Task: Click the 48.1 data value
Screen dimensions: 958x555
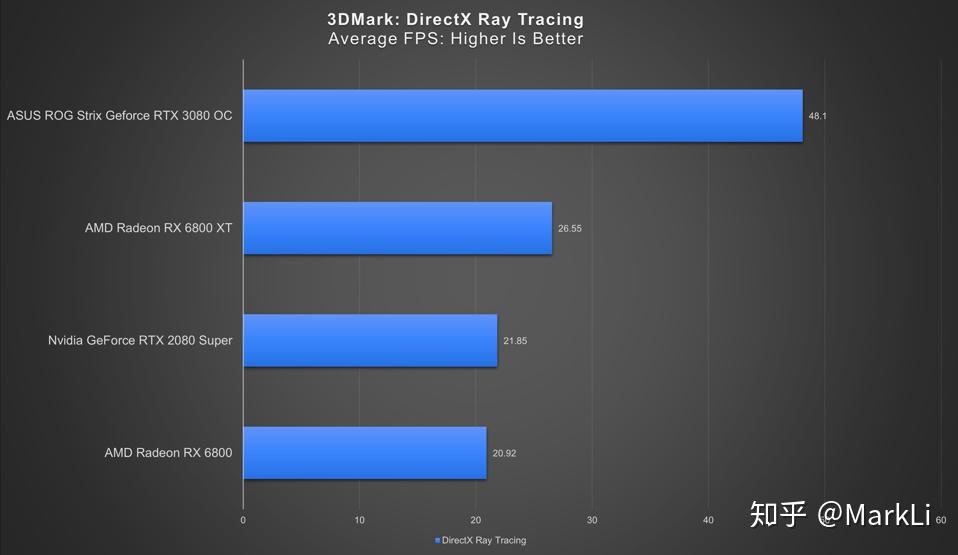Action: (817, 116)
